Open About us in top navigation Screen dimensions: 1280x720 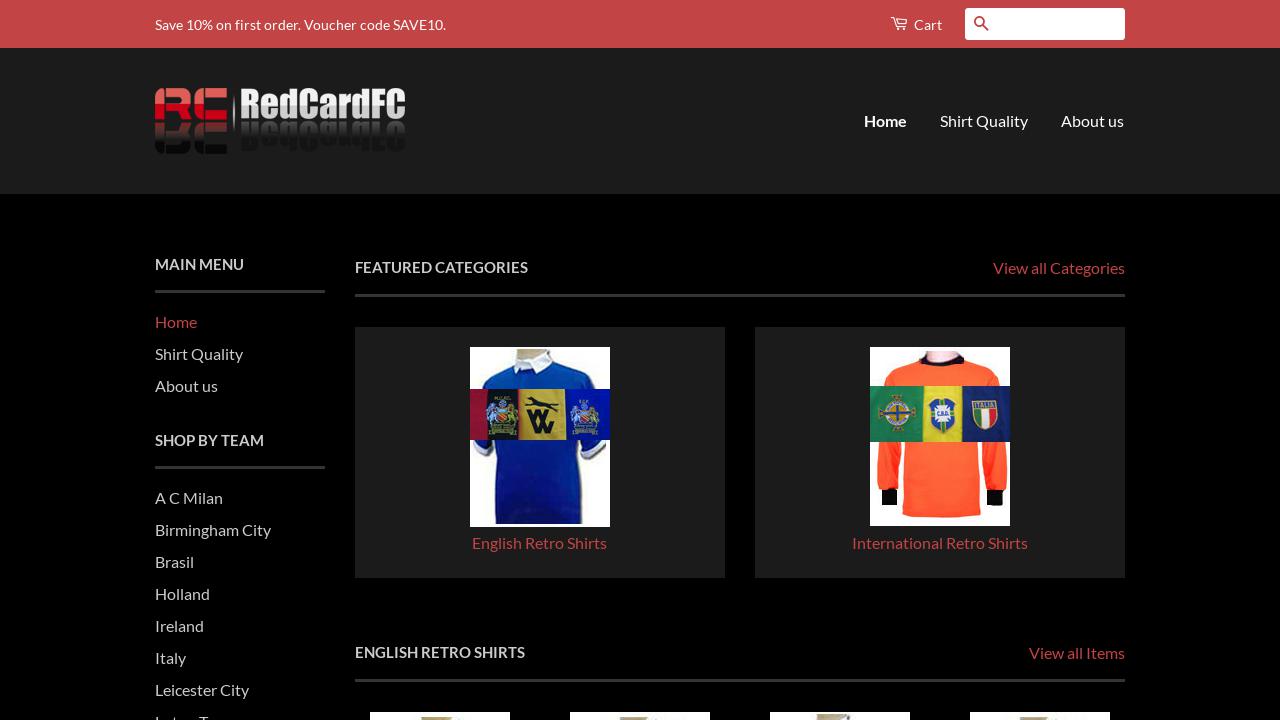[1092, 121]
